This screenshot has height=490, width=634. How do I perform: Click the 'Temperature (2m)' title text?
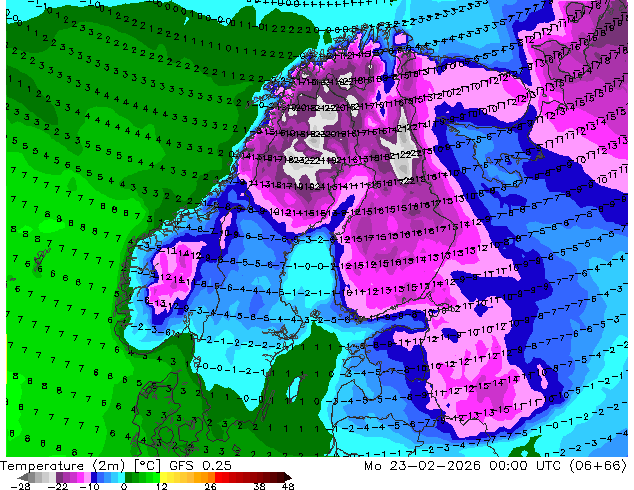pos(62,466)
